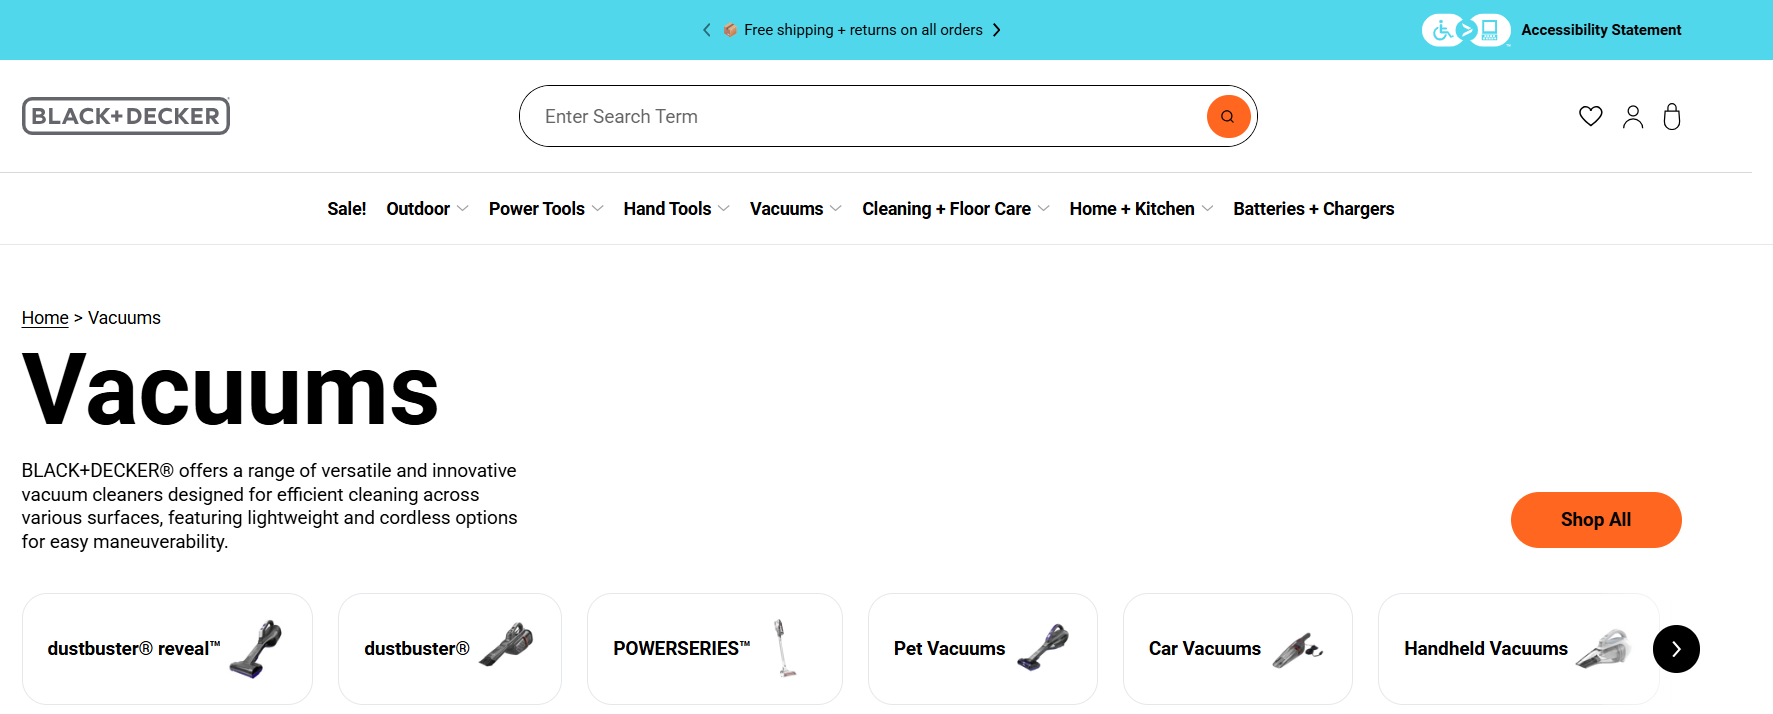Advance category carousel with black arrow

[x=1676, y=649]
